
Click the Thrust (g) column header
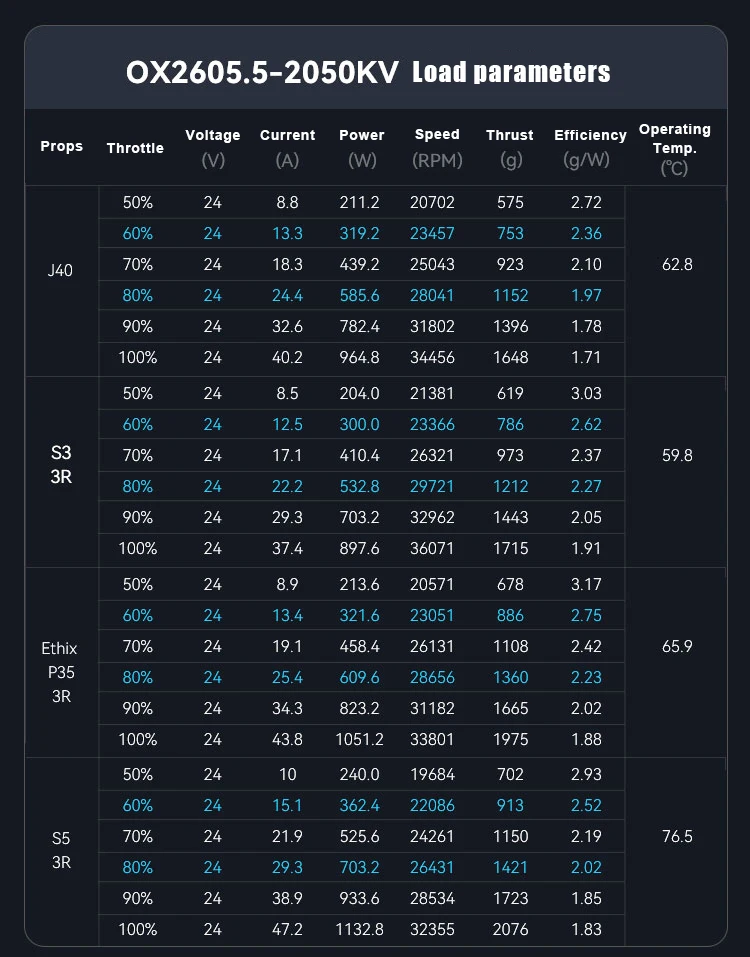click(x=509, y=147)
